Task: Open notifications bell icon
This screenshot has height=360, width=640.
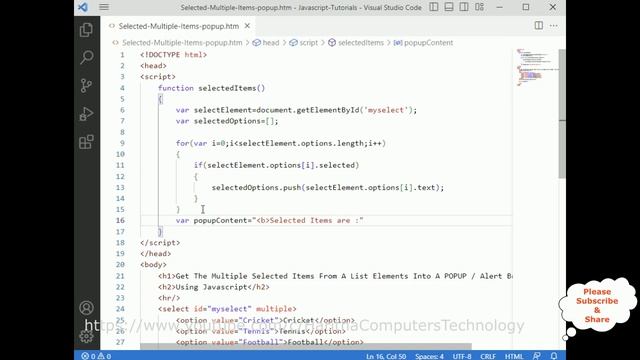Action: (x=554, y=356)
